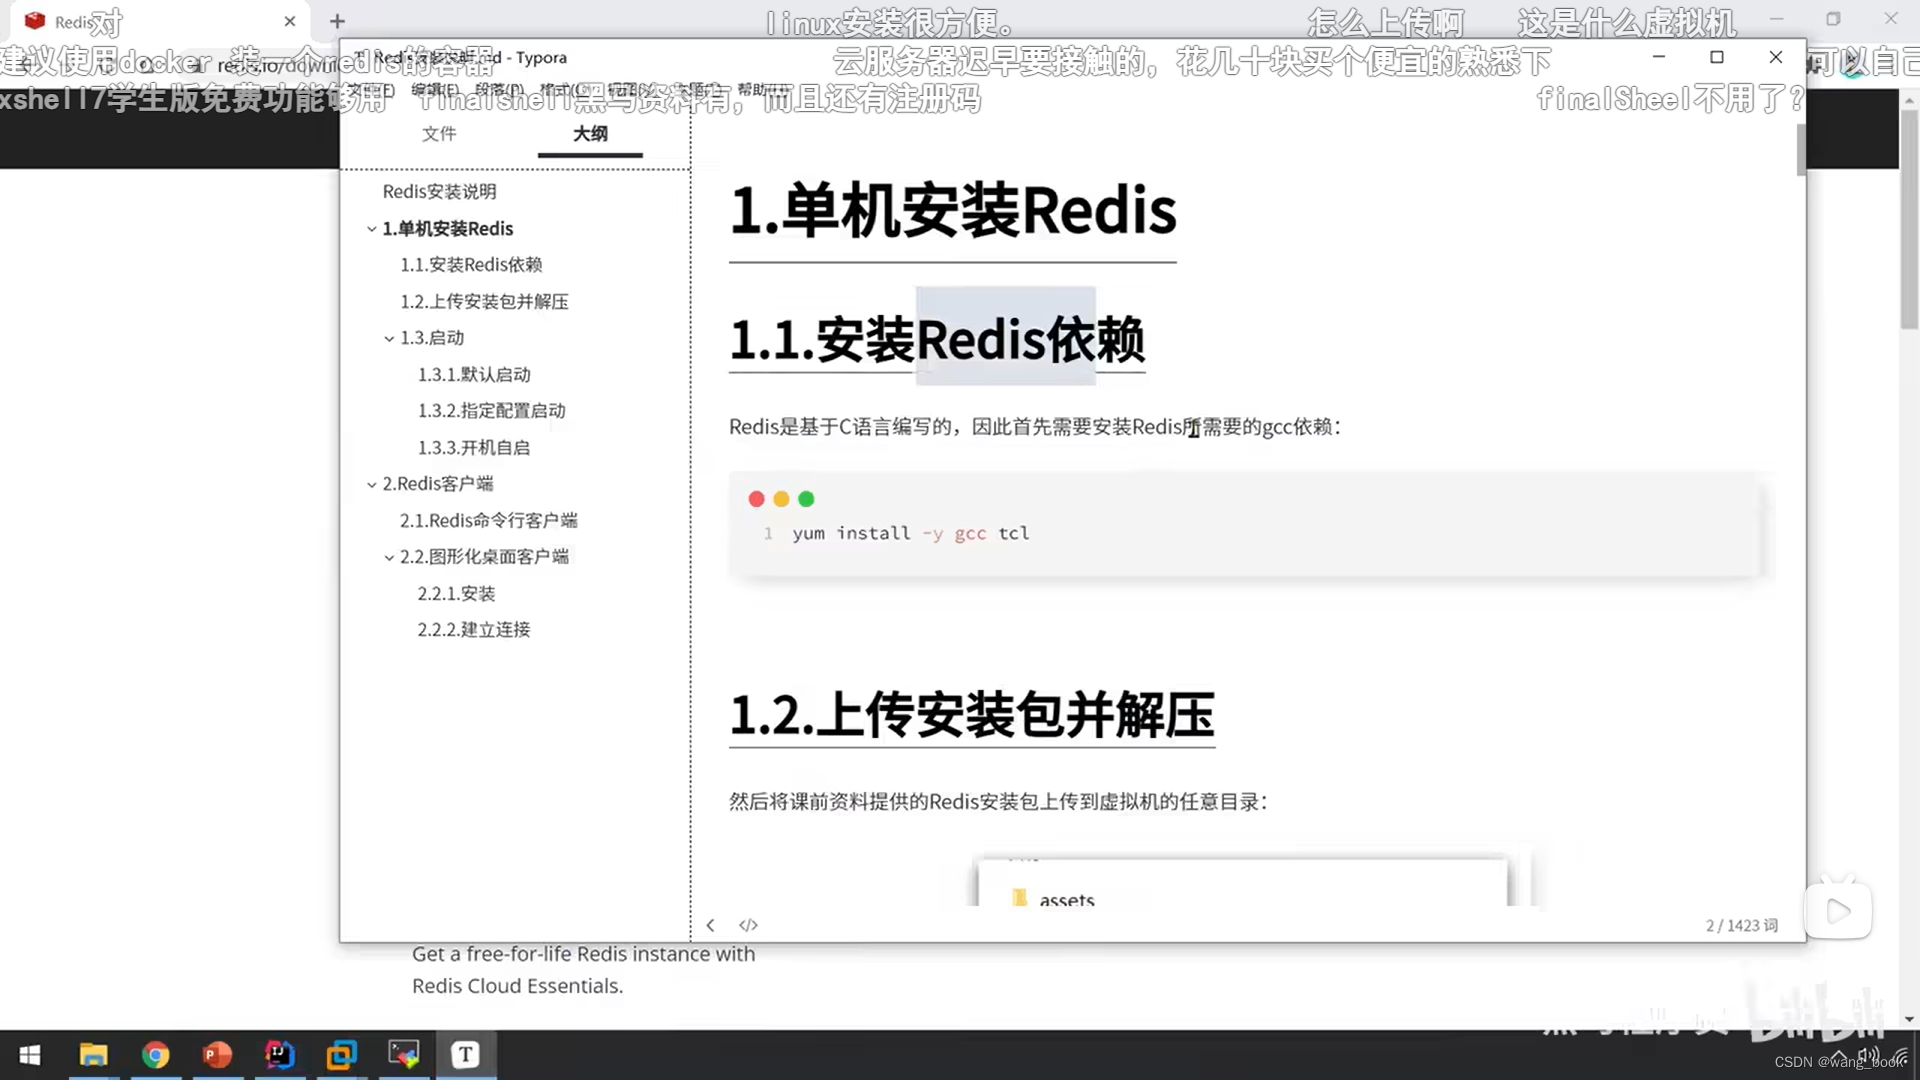
Task: Open PowerPoint from the taskbar
Action: (x=217, y=1055)
